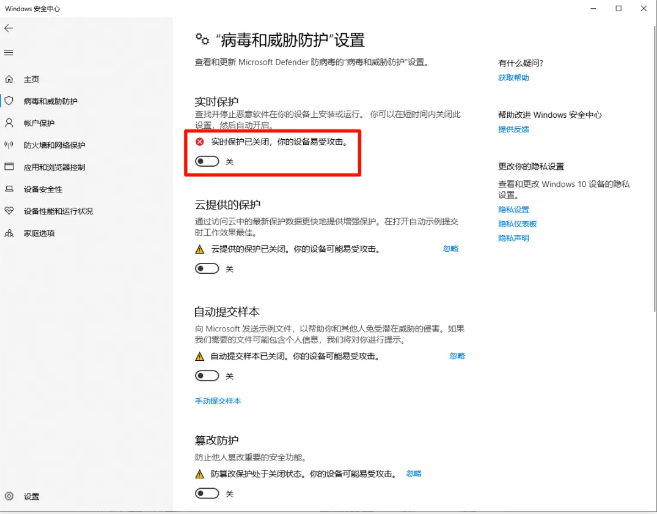Click the home icon beside 主页

coord(9,79)
